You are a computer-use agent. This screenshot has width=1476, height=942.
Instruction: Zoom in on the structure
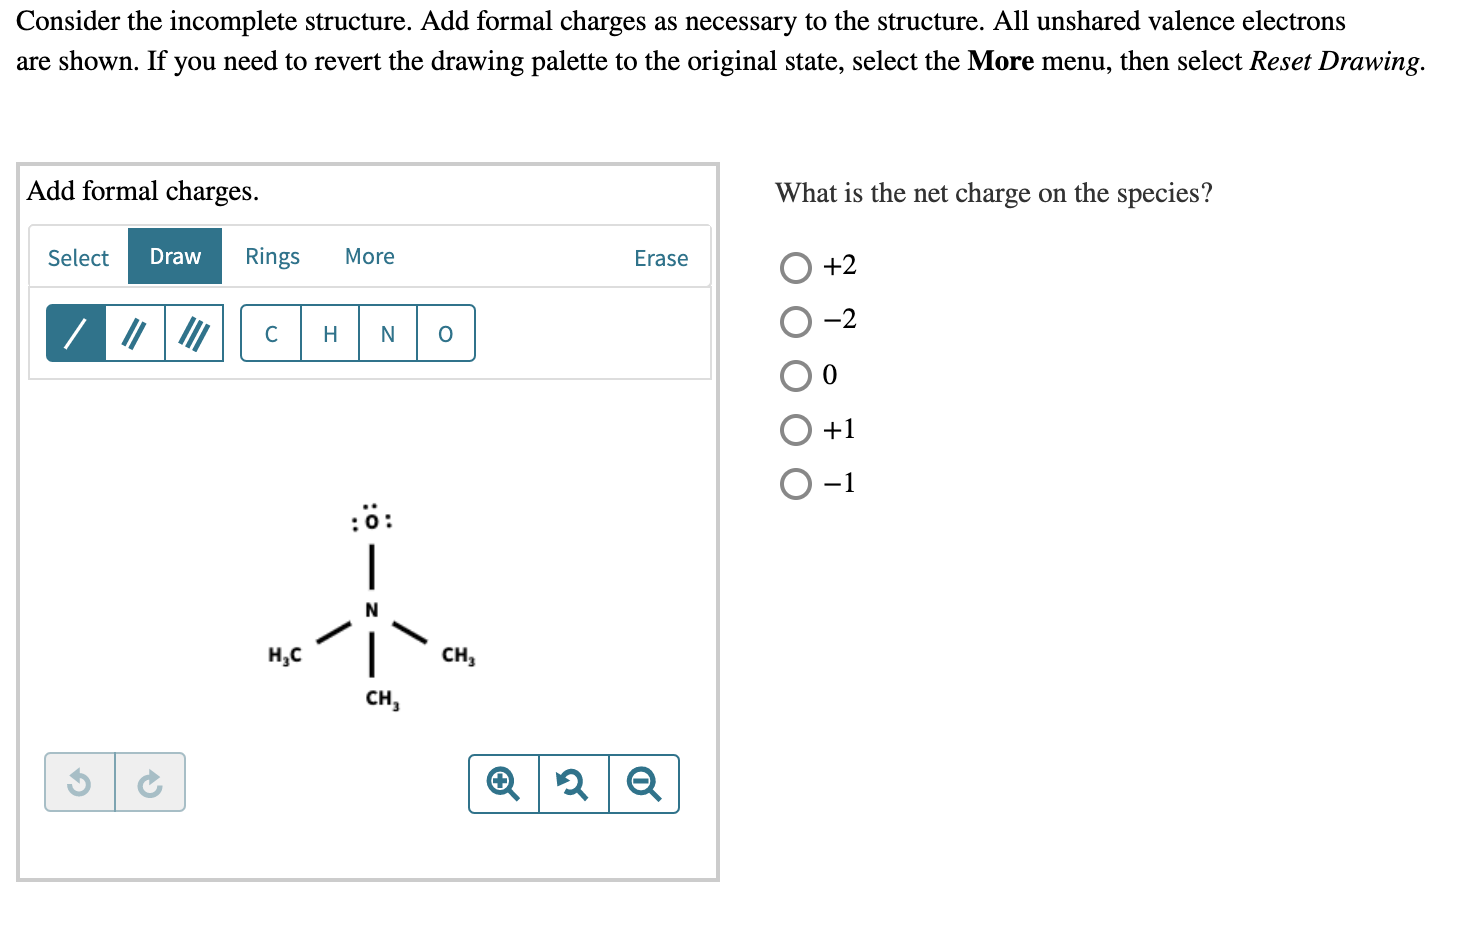click(503, 783)
